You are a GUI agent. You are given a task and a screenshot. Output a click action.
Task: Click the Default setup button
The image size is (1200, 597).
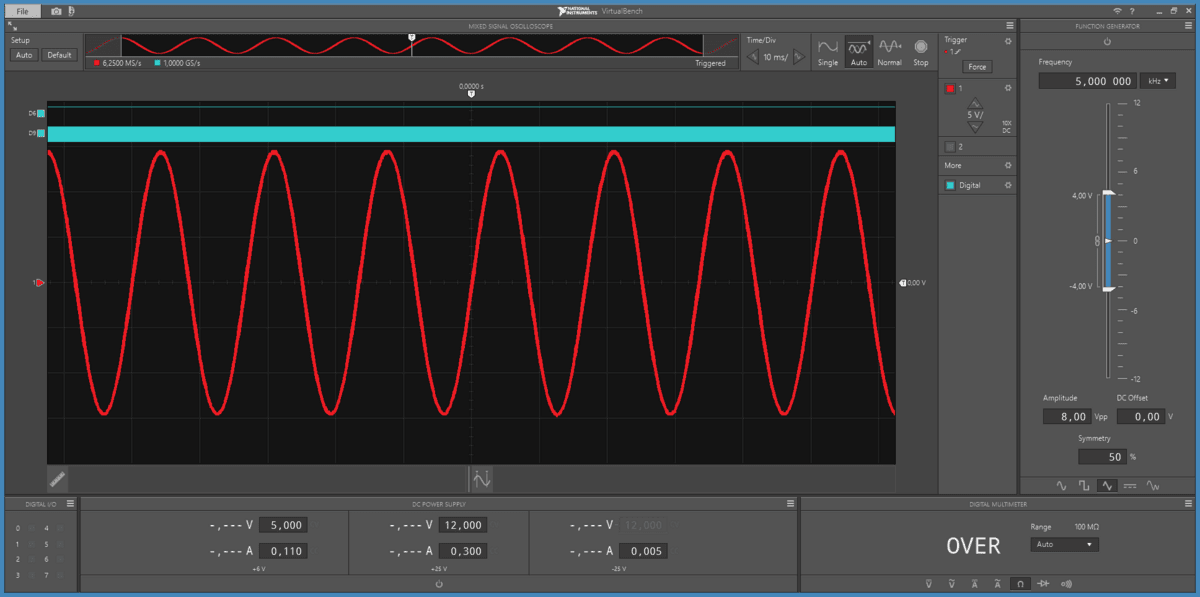(59, 55)
